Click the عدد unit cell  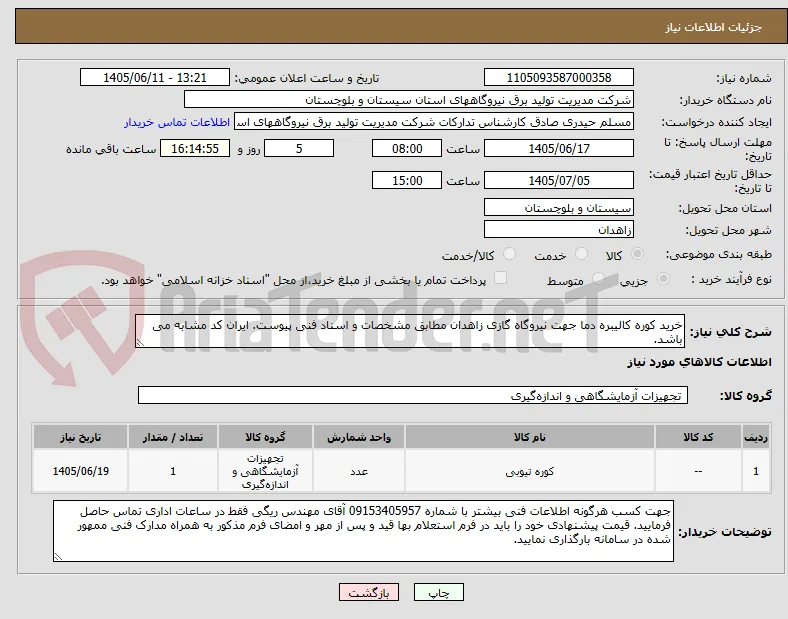click(x=359, y=471)
